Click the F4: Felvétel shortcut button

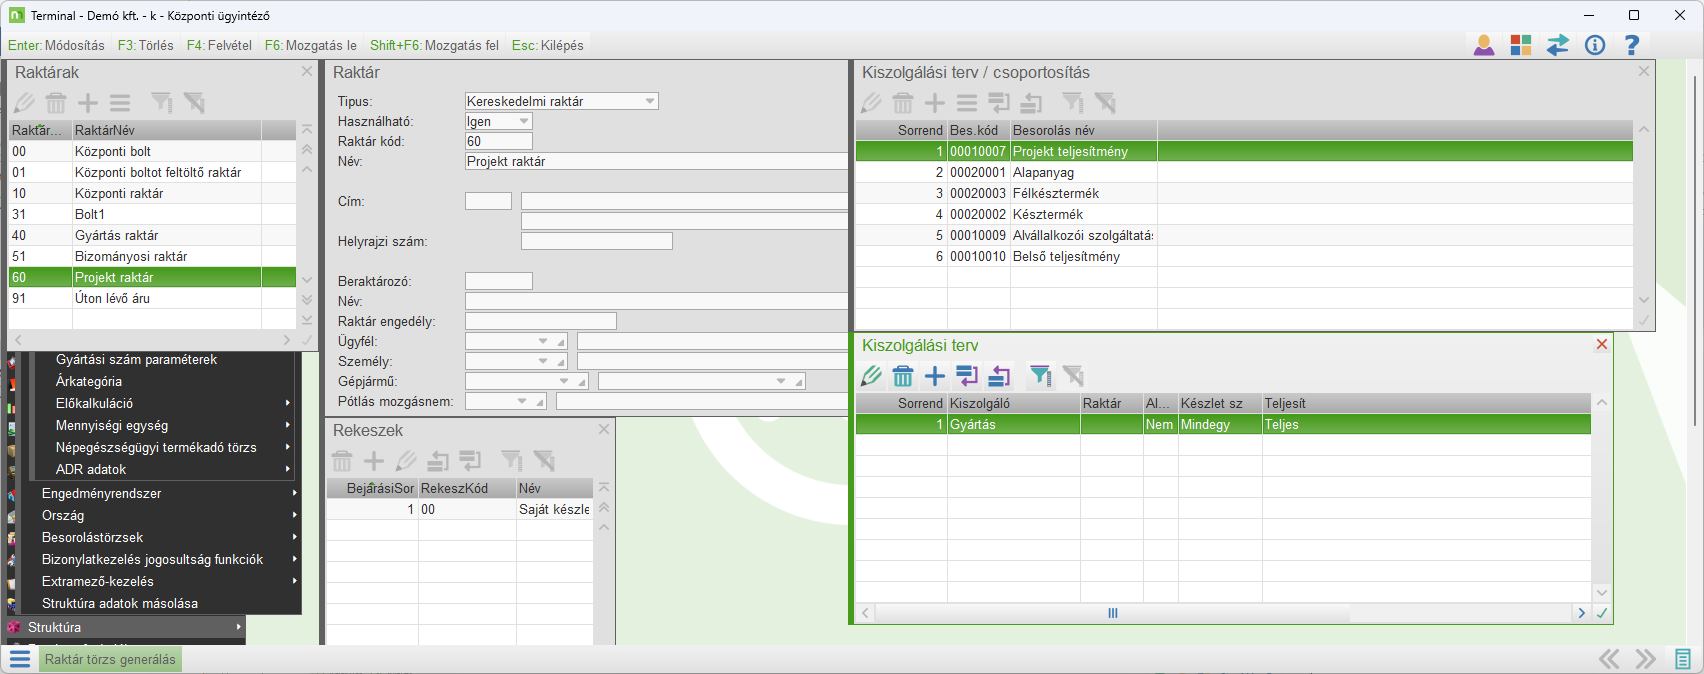coord(219,45)
